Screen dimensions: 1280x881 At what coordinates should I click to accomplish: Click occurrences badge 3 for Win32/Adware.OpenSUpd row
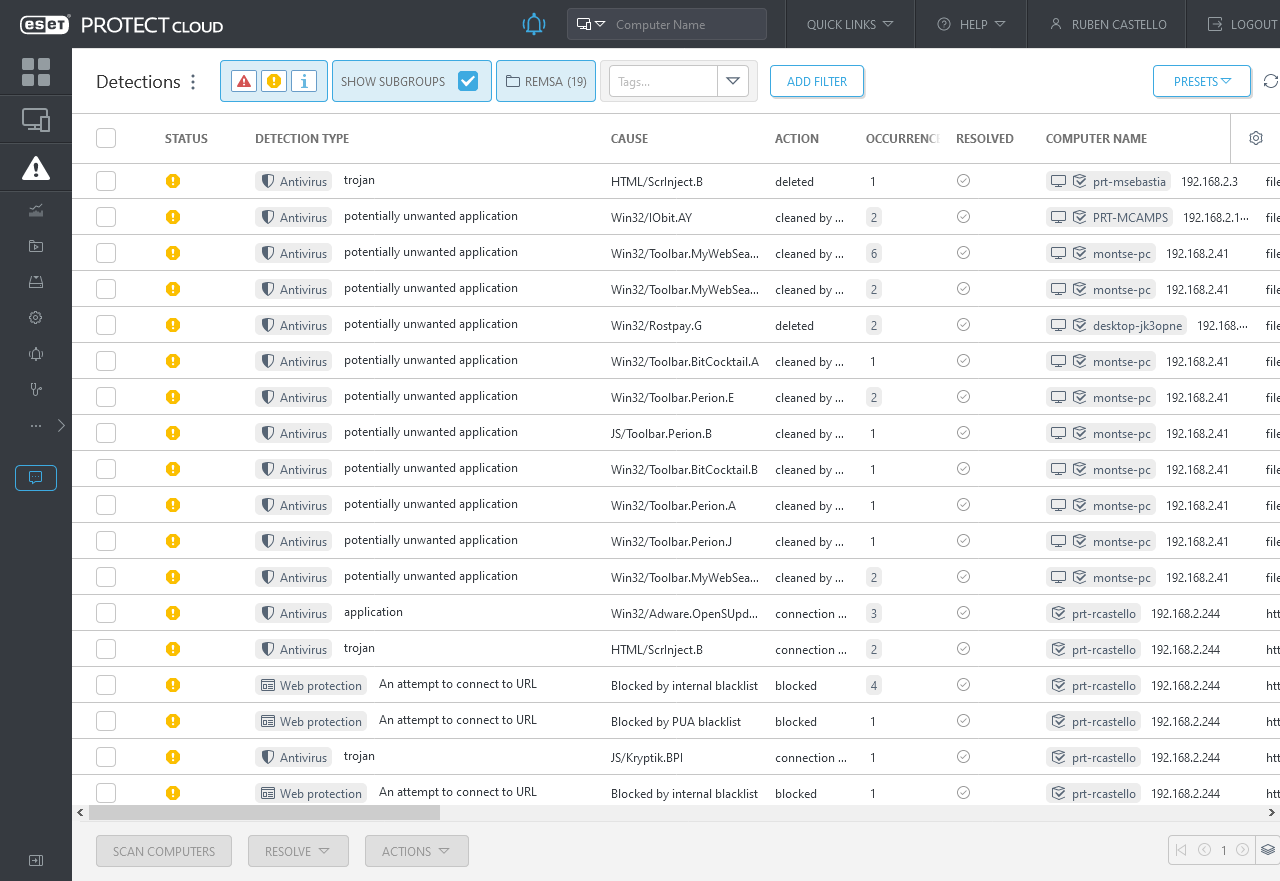click(874, 614)
